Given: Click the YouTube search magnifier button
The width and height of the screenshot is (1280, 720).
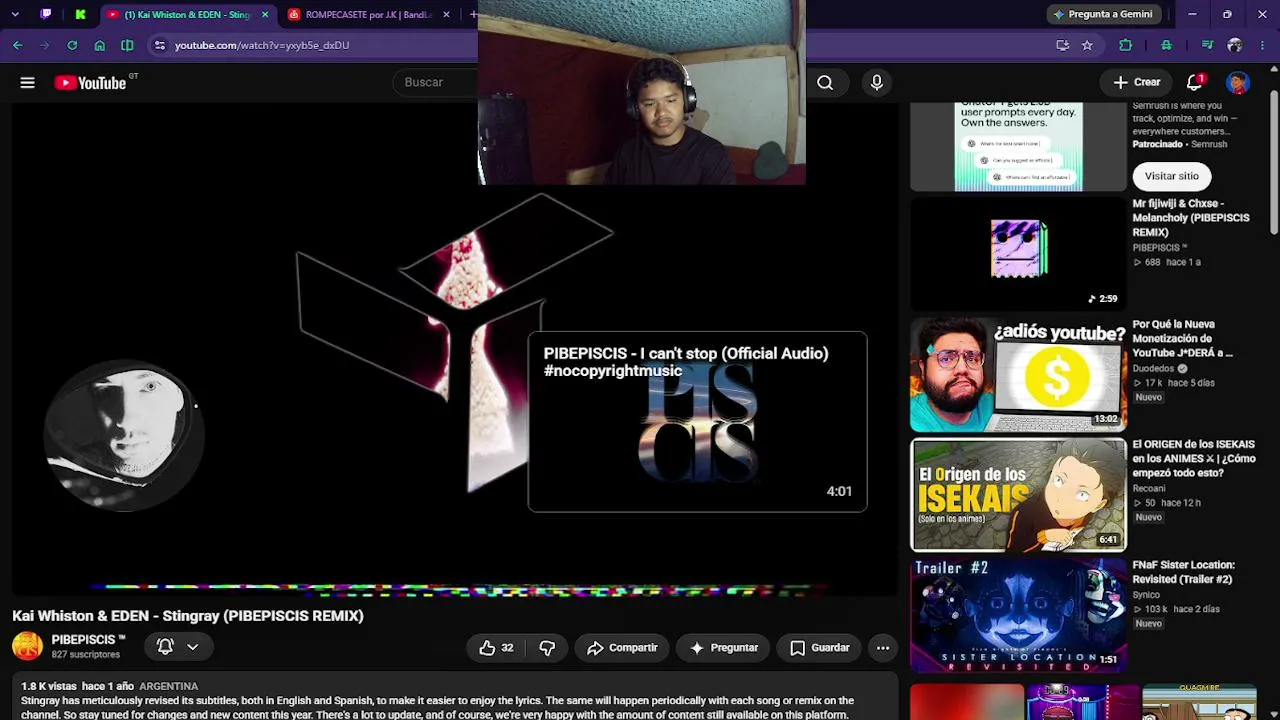Looking at the screenshot, I should tap(825, 83).
